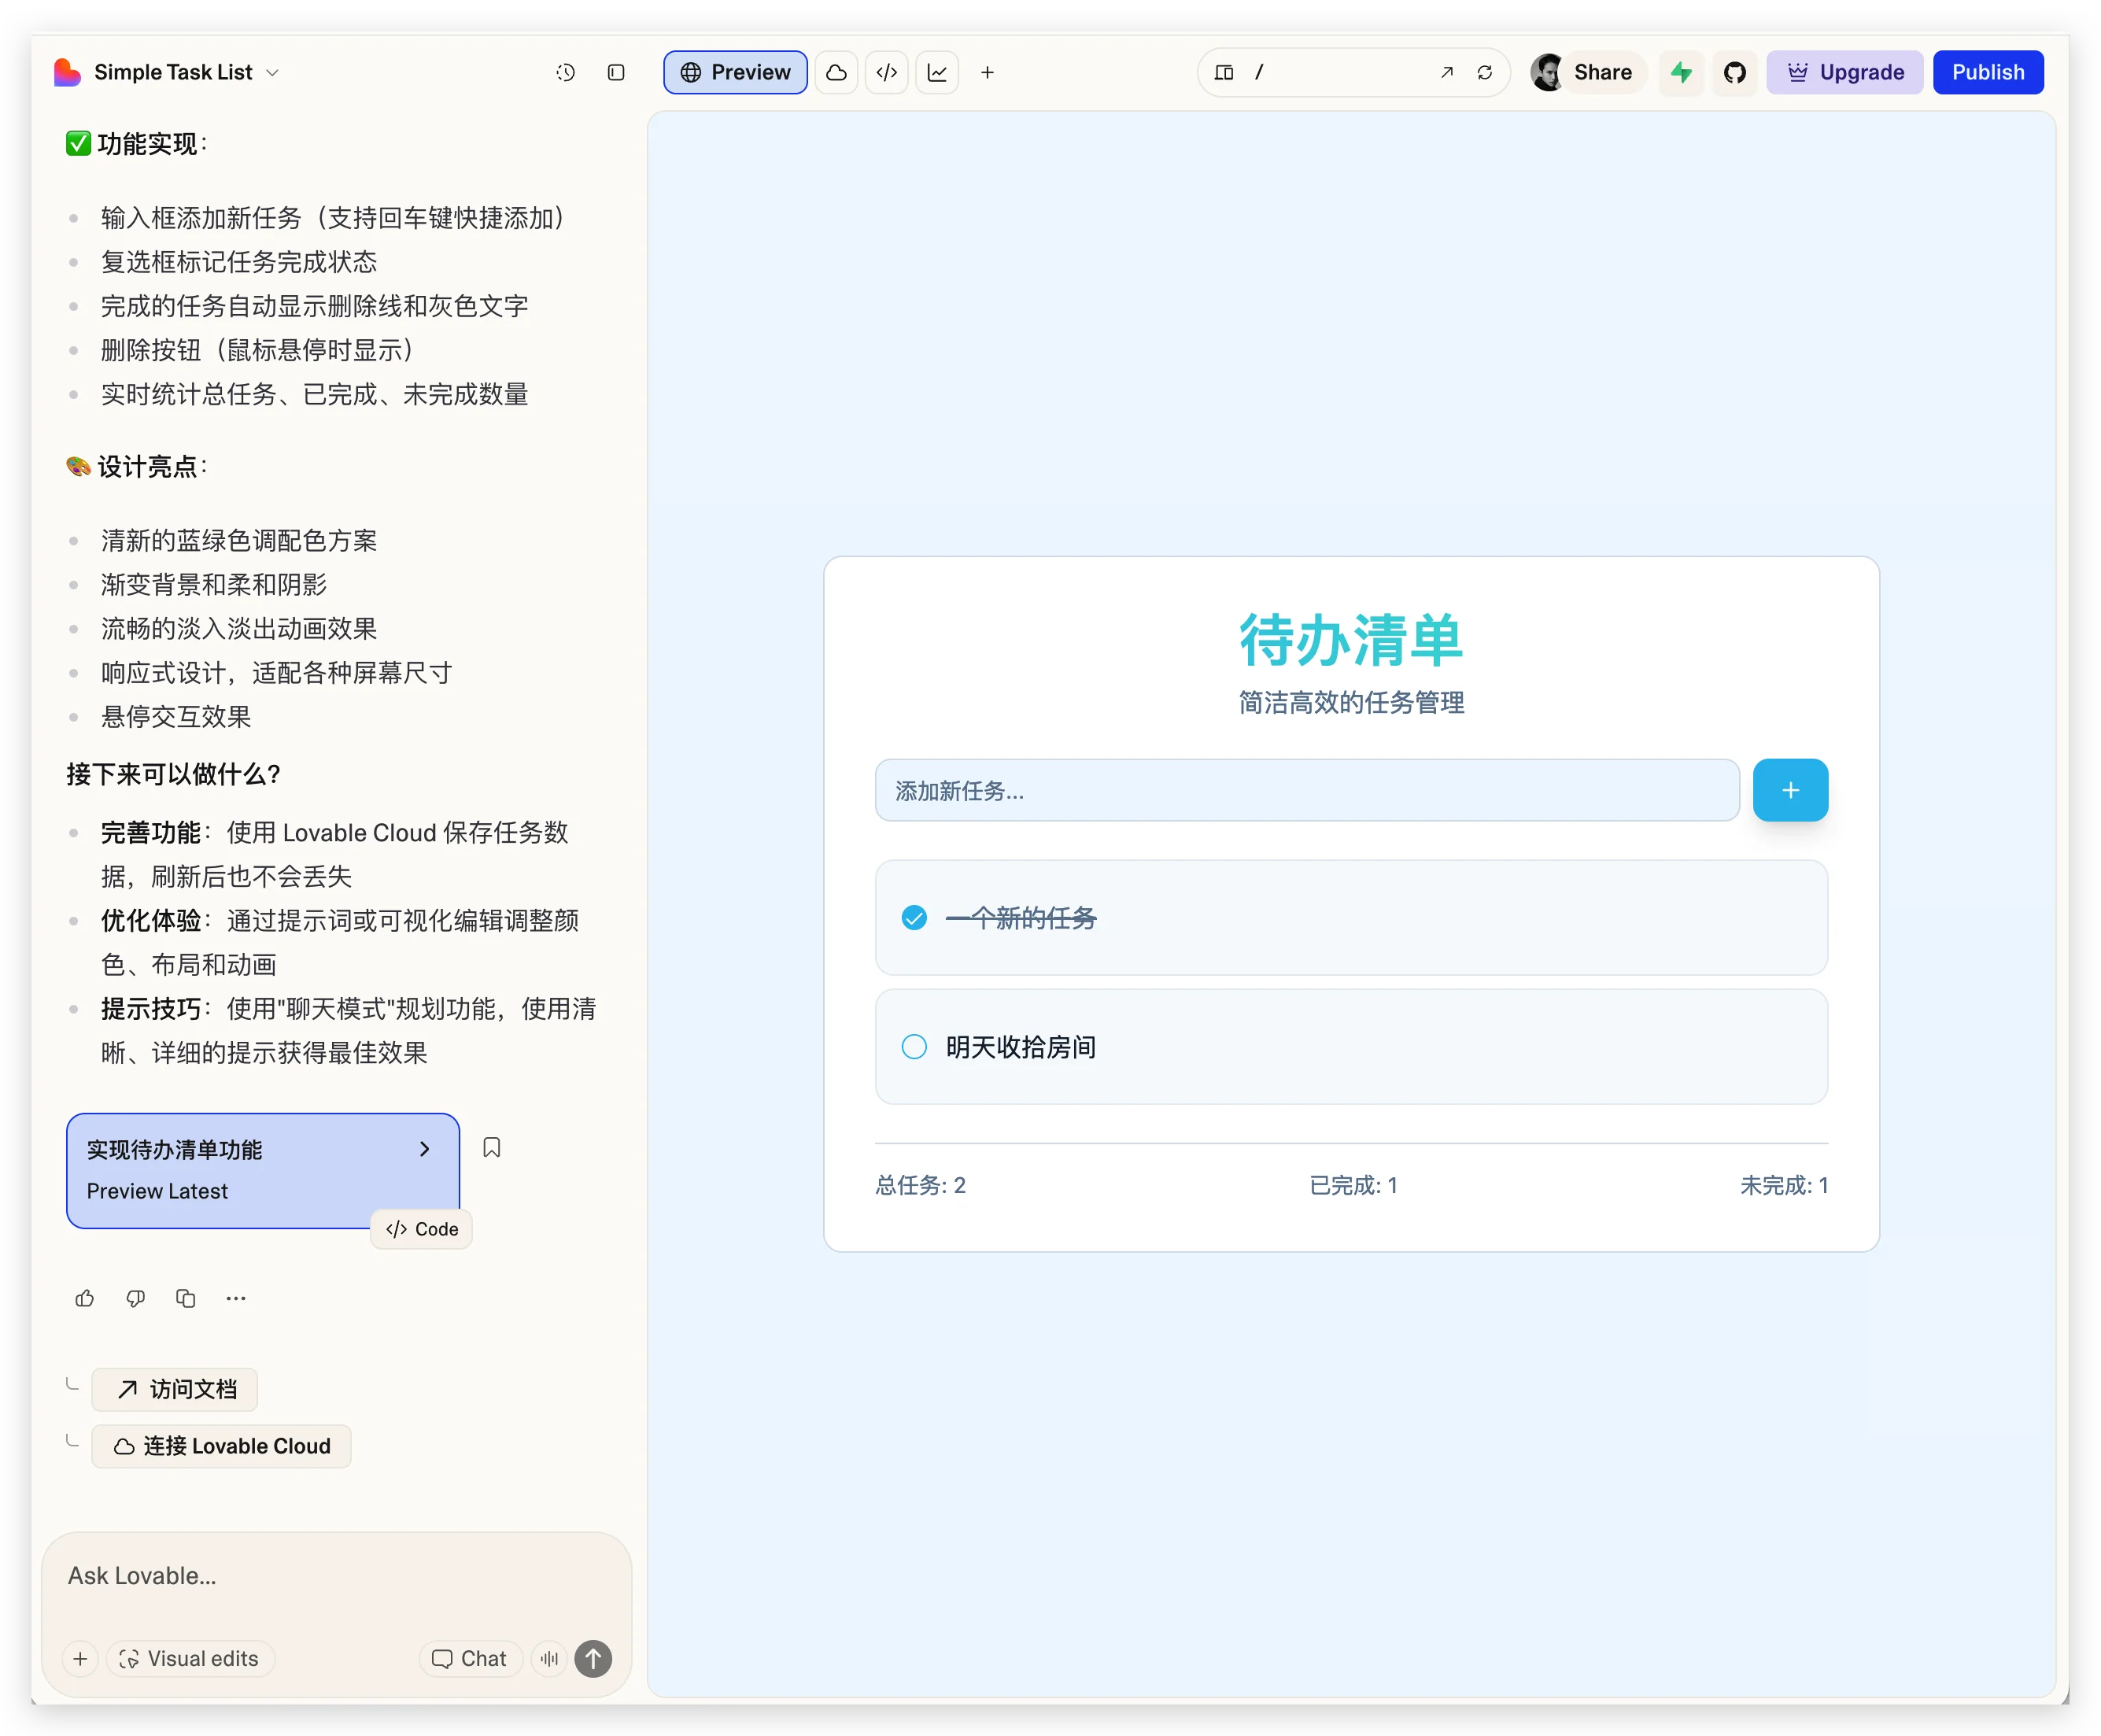Switch to the Preview tab
Image resolution: width=2101 pixels, height=1736 pixels.
735,72
